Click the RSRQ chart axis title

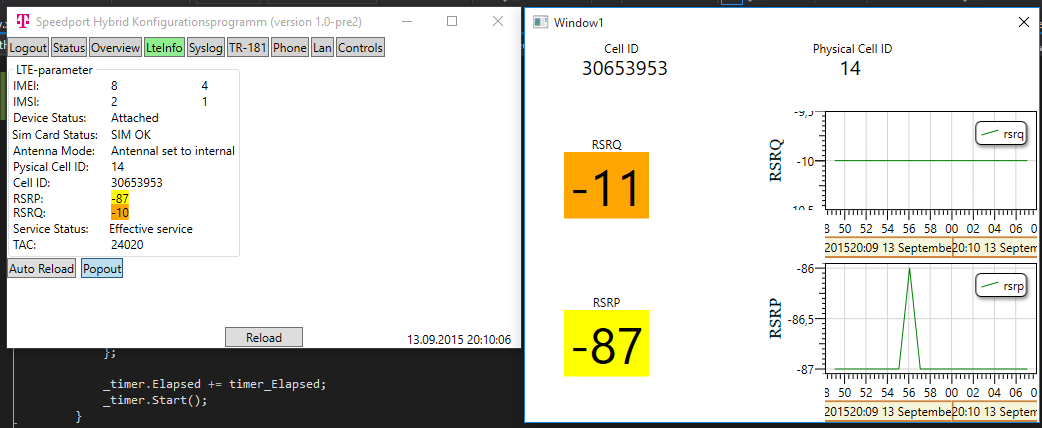coord(778,160)
